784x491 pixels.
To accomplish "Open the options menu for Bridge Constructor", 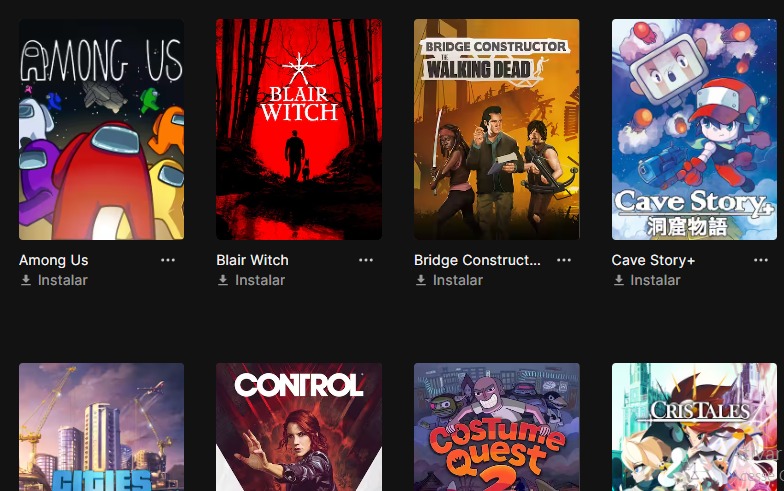I will [564, 260].
